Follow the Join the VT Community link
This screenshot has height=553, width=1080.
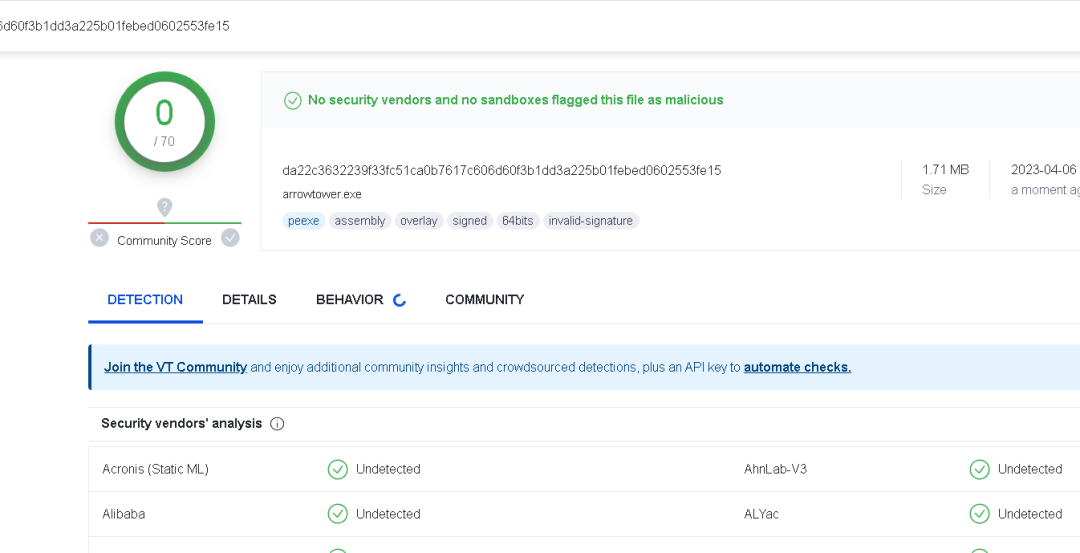click(175, 367)
